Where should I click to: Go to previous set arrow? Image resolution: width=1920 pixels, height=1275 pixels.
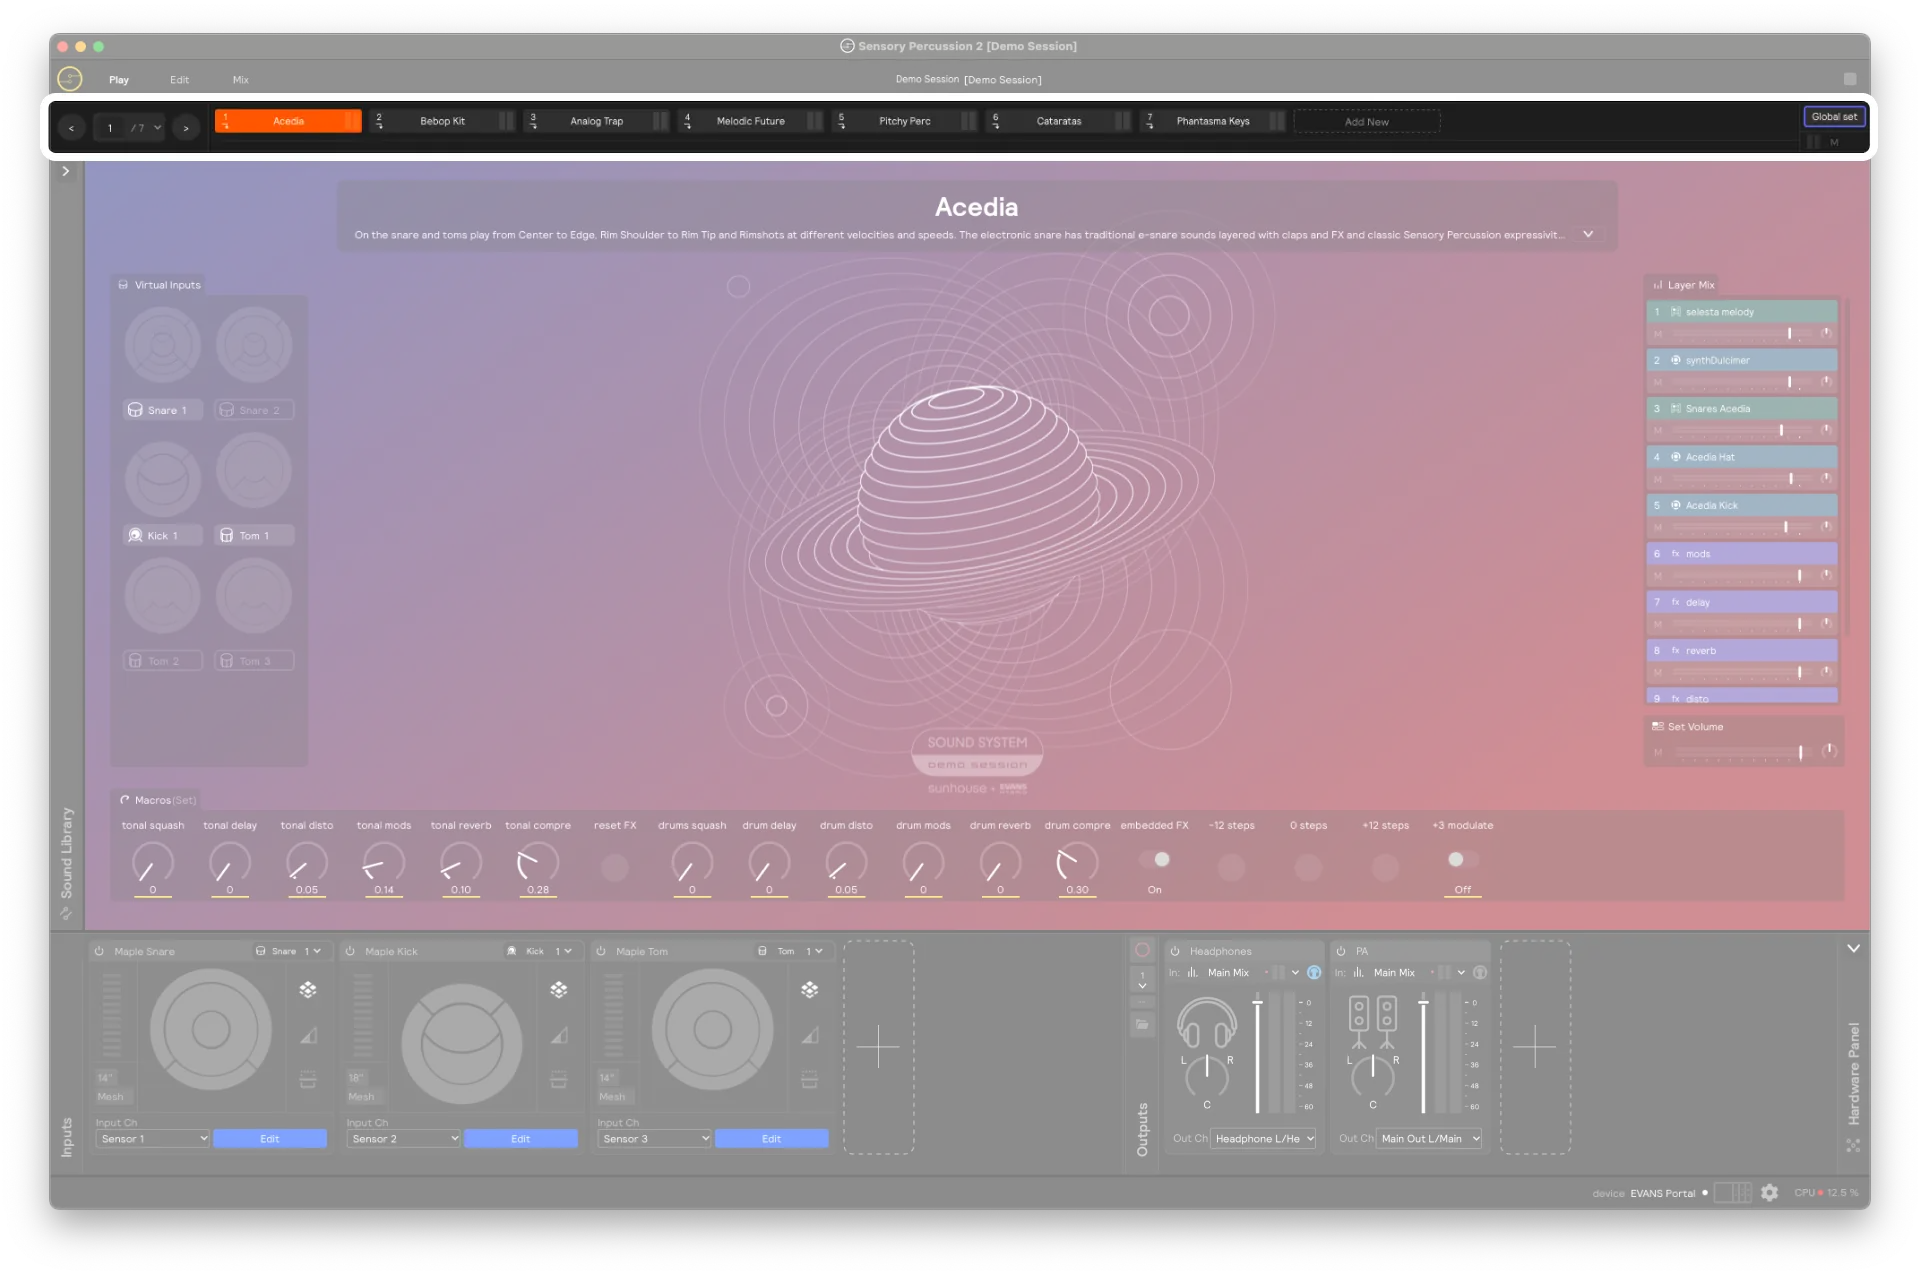[71, 128]
